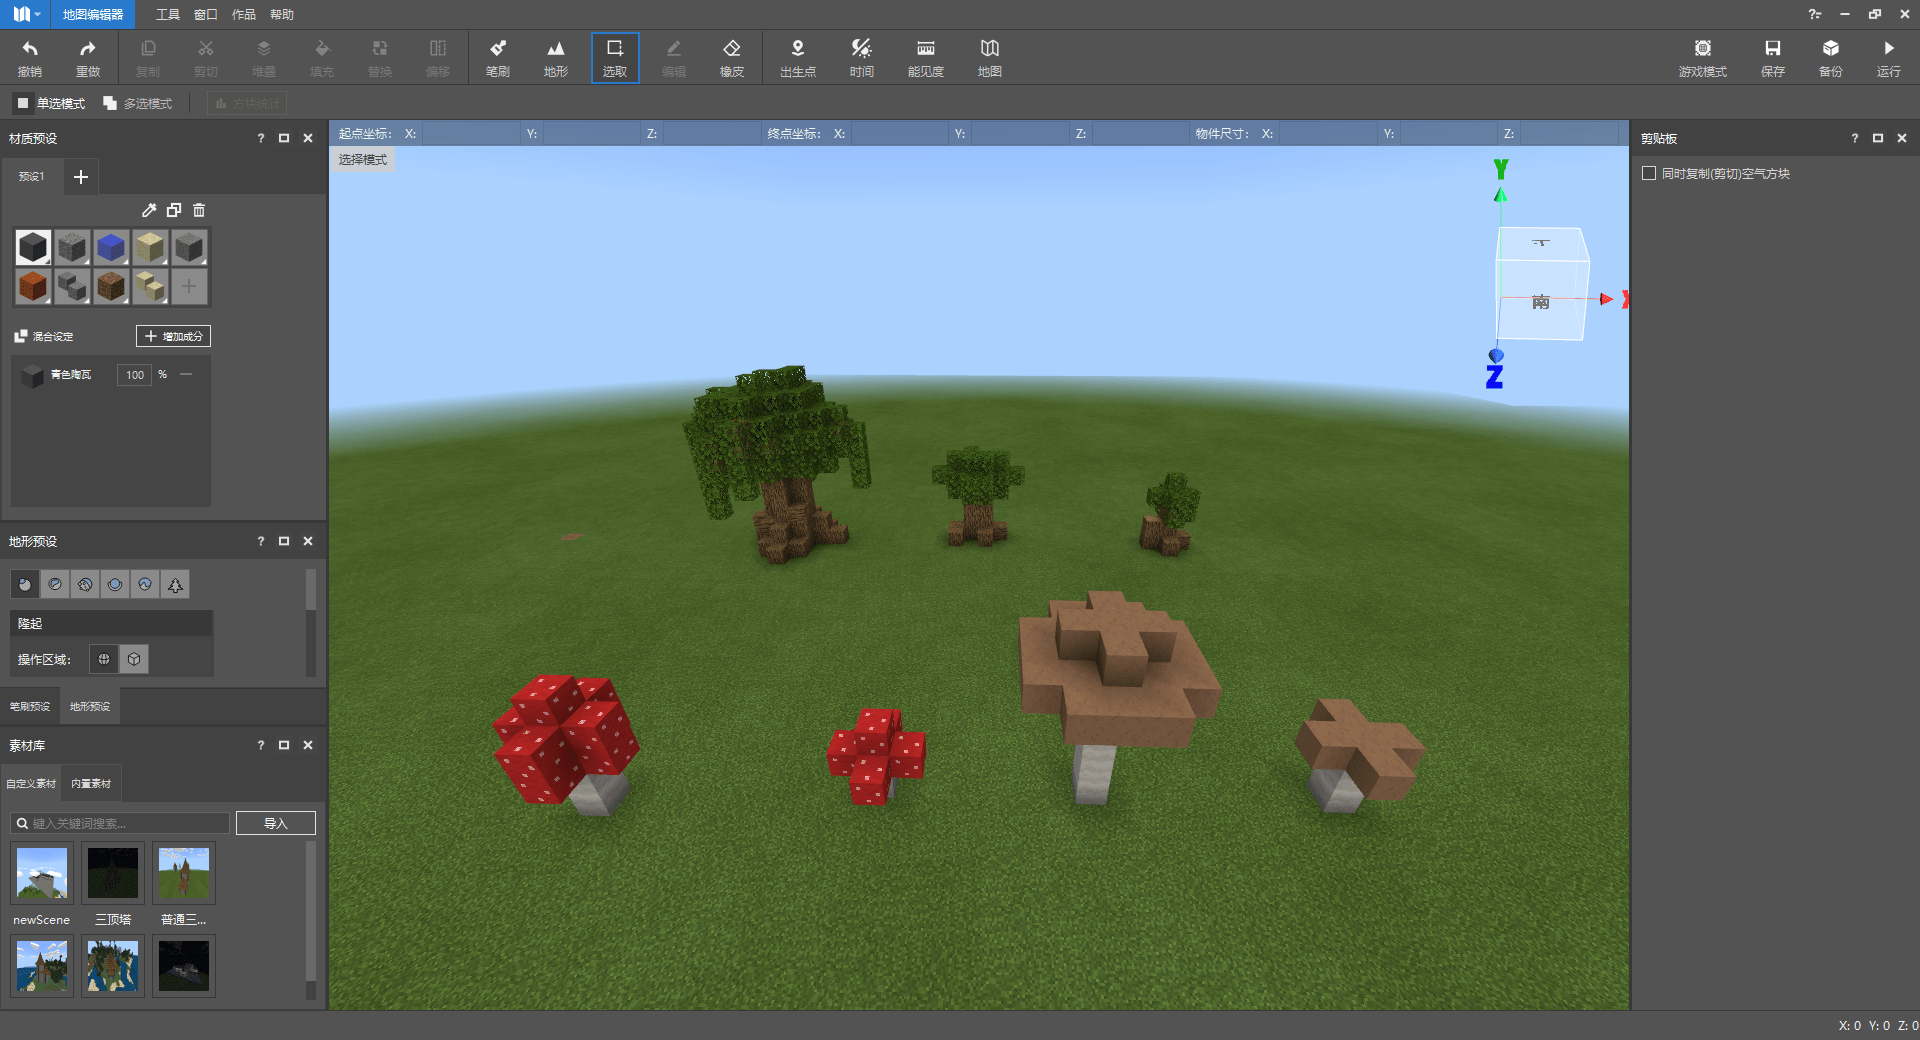Select the 笔刷 brush tool
The width and height of the screenshot is (1920, 1040).
[498, 58]
